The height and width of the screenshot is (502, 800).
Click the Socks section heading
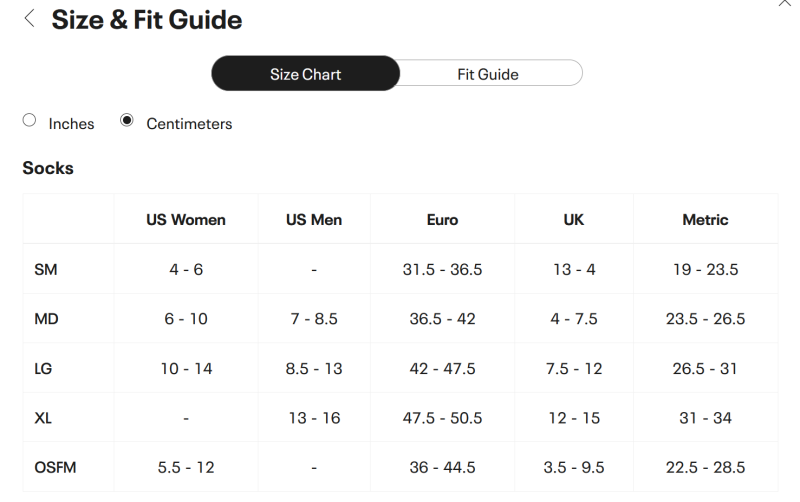click(48, 168)
